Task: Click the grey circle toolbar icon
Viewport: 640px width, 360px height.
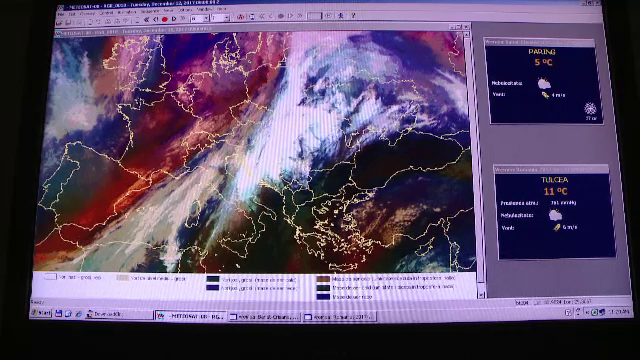Action: [281, 16]
